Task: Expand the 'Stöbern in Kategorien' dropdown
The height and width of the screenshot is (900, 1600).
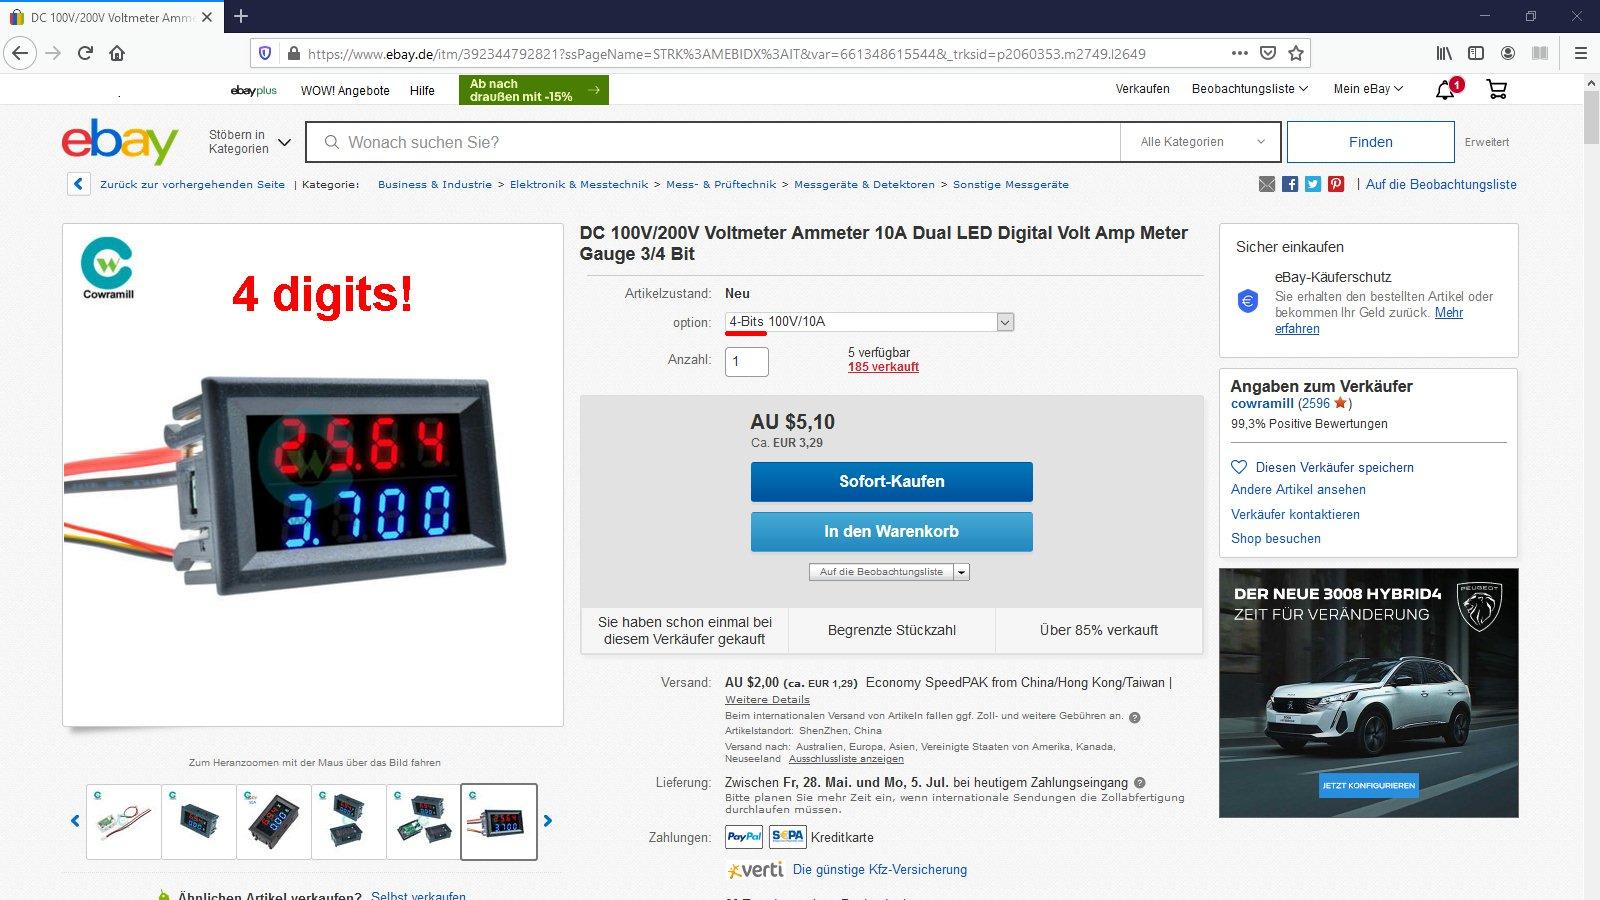Action: tap(249, 142)
